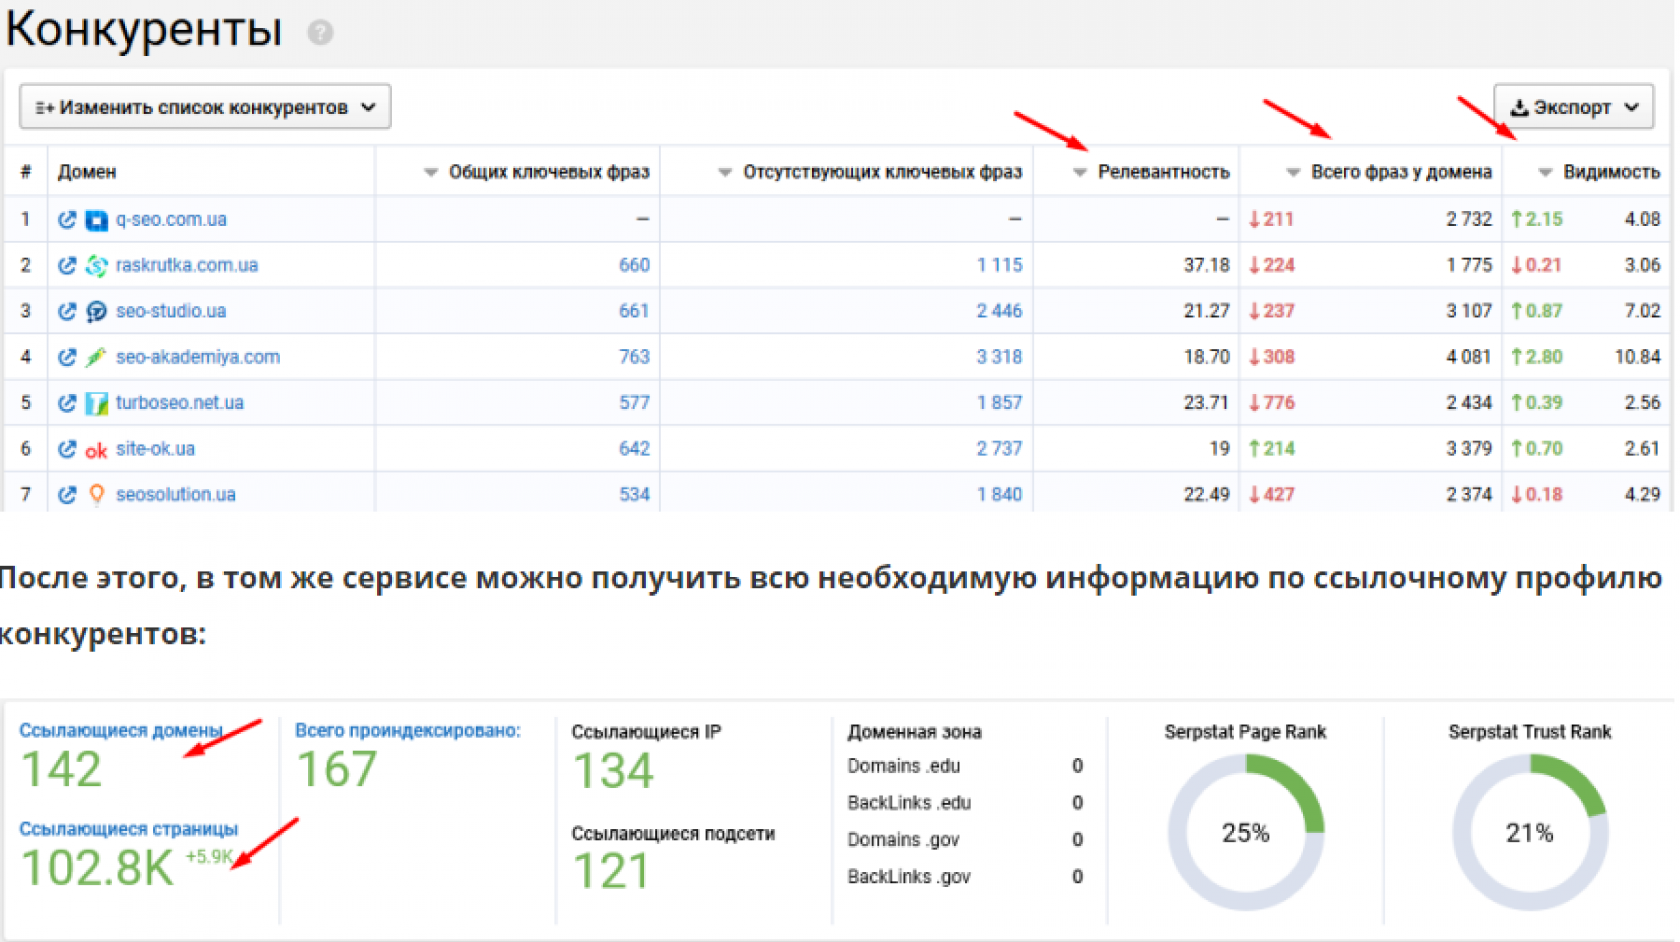Open external link icon for seosolution.ua

pos(67,495)
